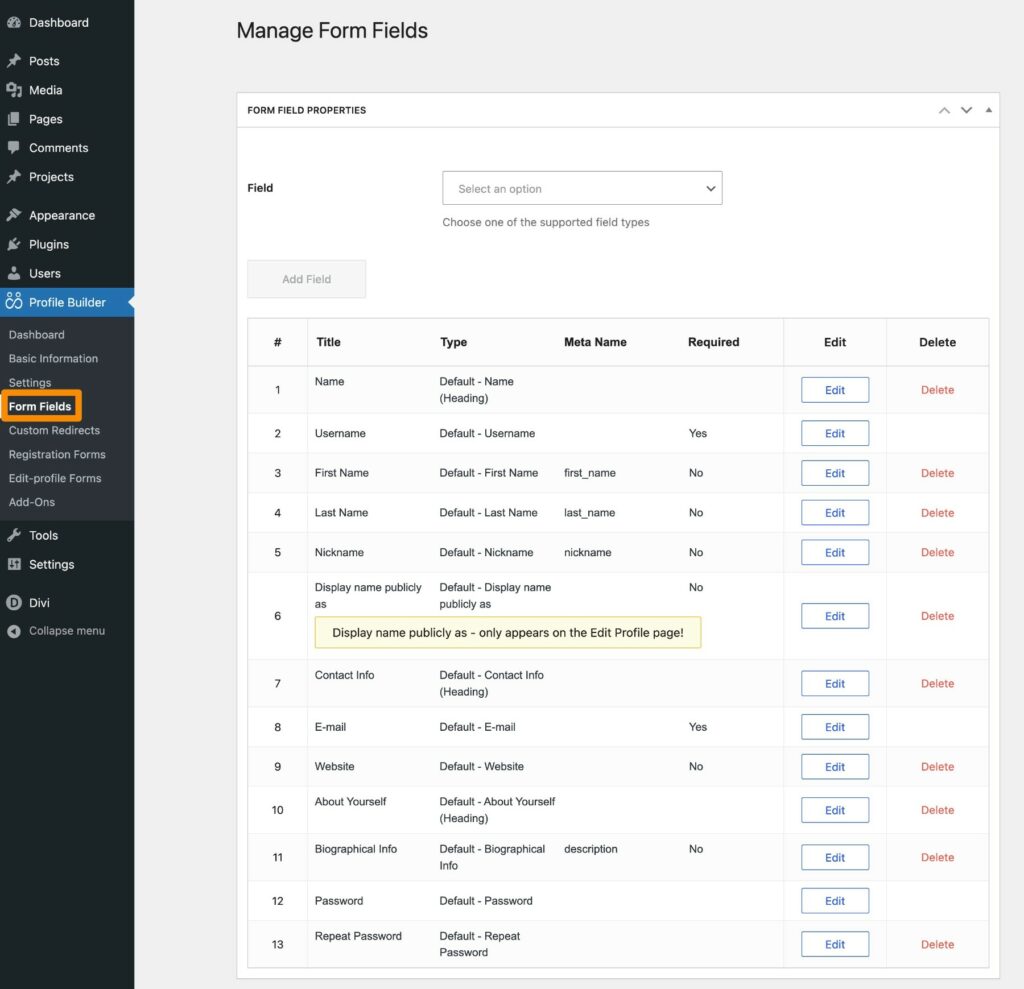Click the Dashboard gauge icon in sidebar
1024x989 pixels.
coord(14,22)
